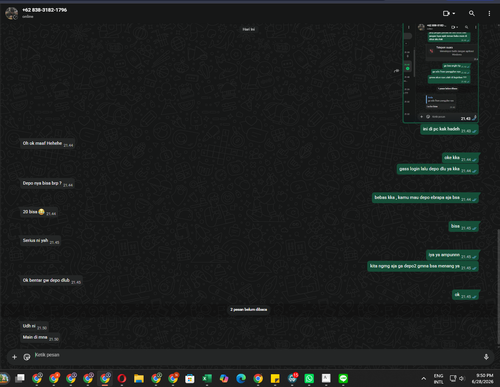The width and height of the screenshot is (500, 387).
Task: Open search in this chat
Action: point(472,13)
